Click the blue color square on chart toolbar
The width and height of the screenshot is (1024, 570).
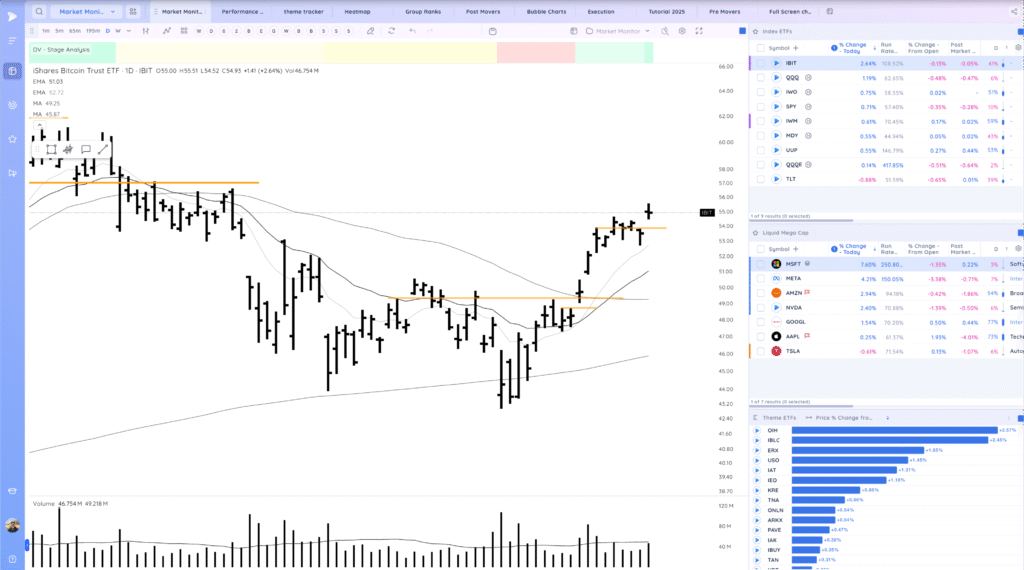(743, 31)
